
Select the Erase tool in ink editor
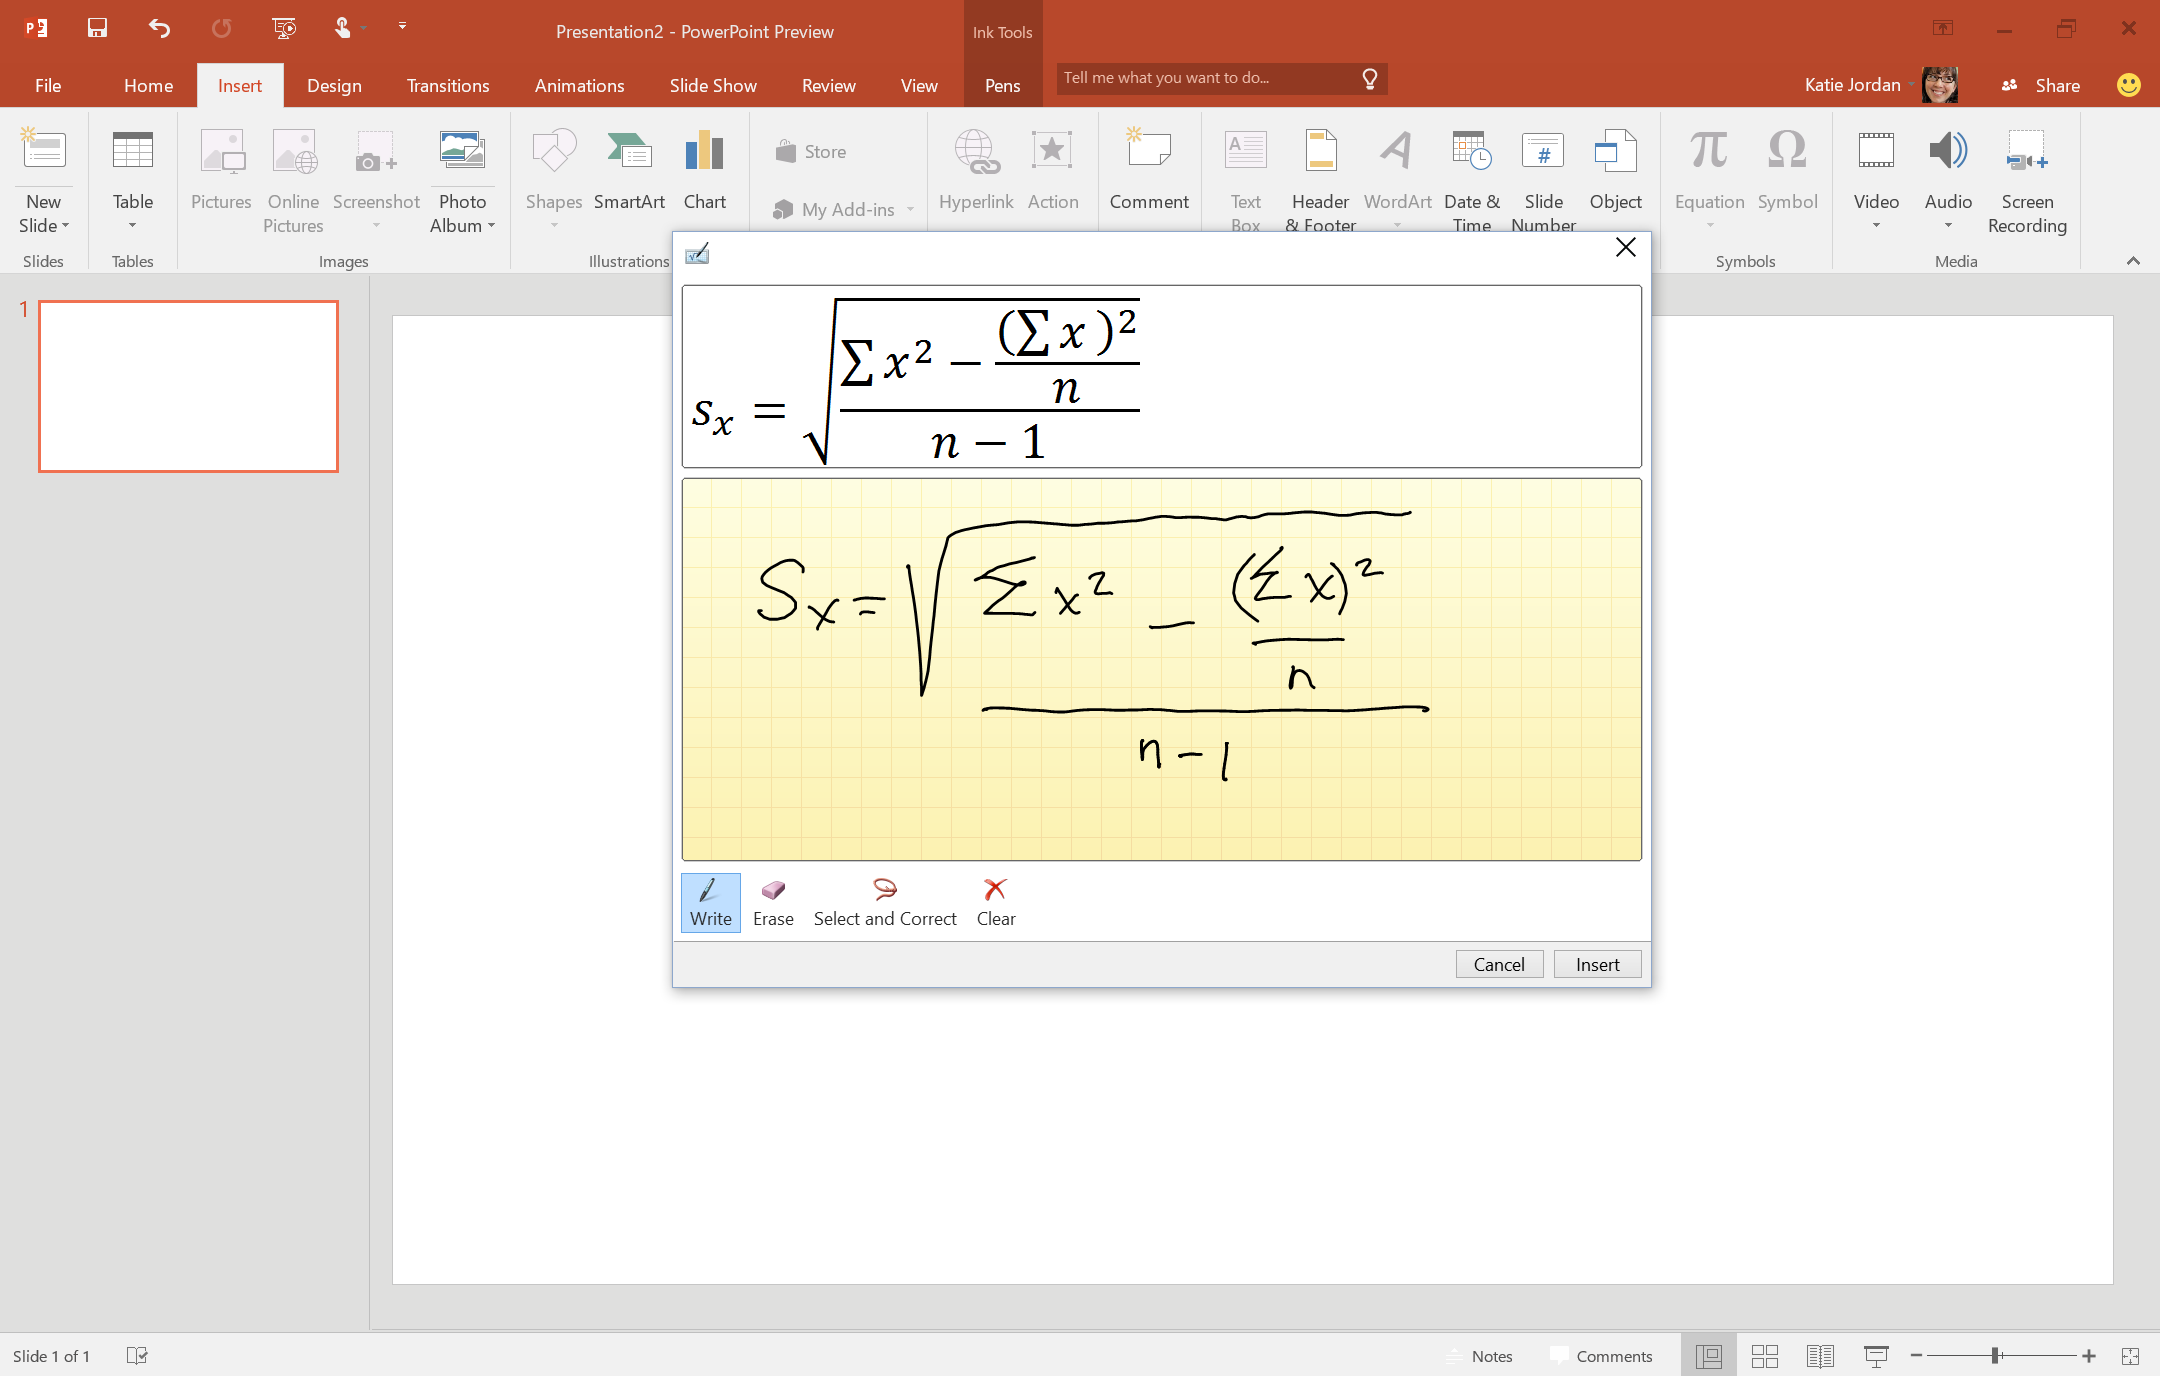771,899
